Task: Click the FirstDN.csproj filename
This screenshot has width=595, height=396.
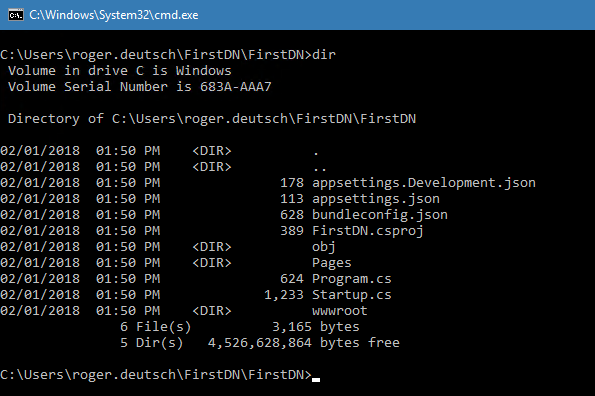Action: point(368,231)
